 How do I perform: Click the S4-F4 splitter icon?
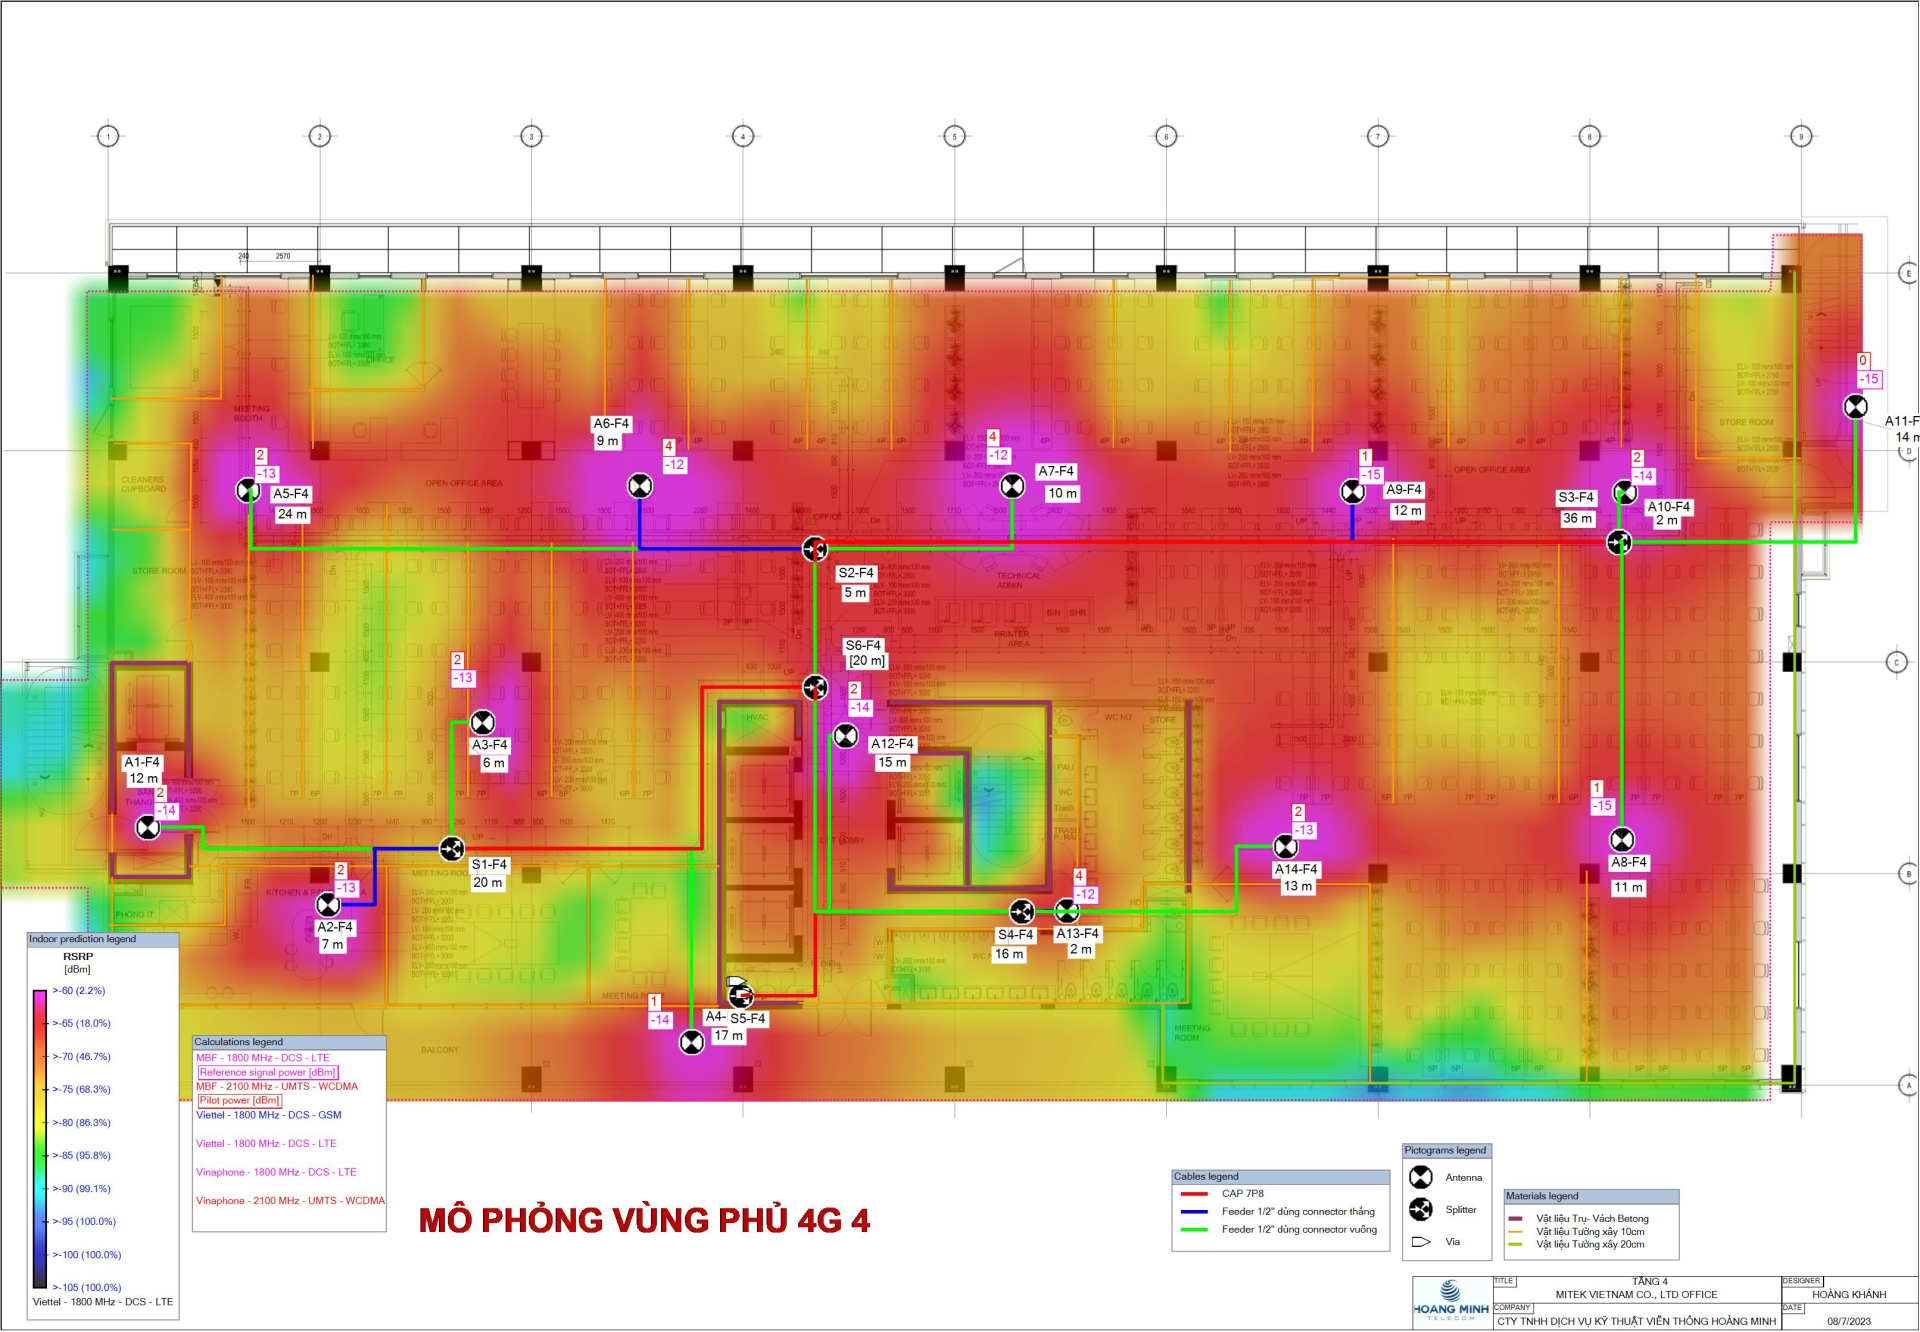coord(1021,911)
